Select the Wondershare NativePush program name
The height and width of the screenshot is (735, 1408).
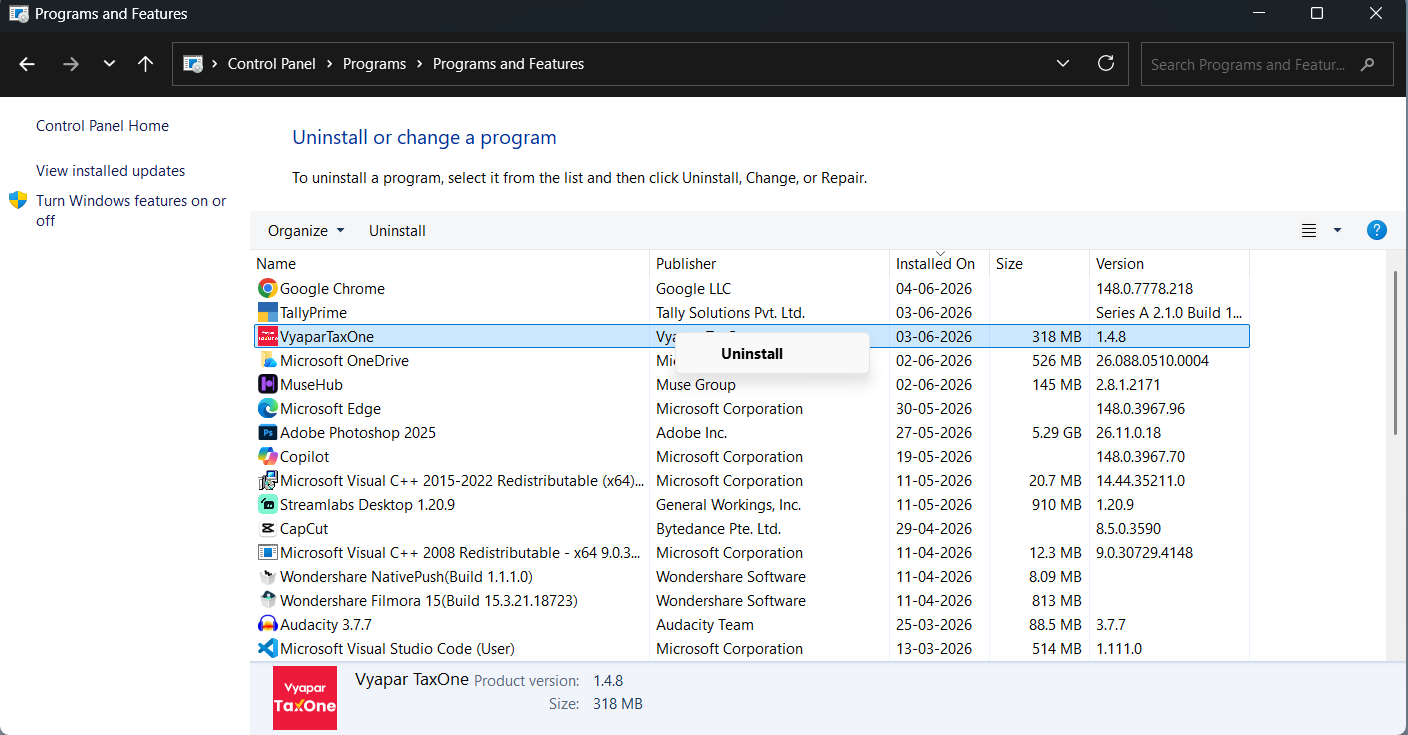coord(406,577)
